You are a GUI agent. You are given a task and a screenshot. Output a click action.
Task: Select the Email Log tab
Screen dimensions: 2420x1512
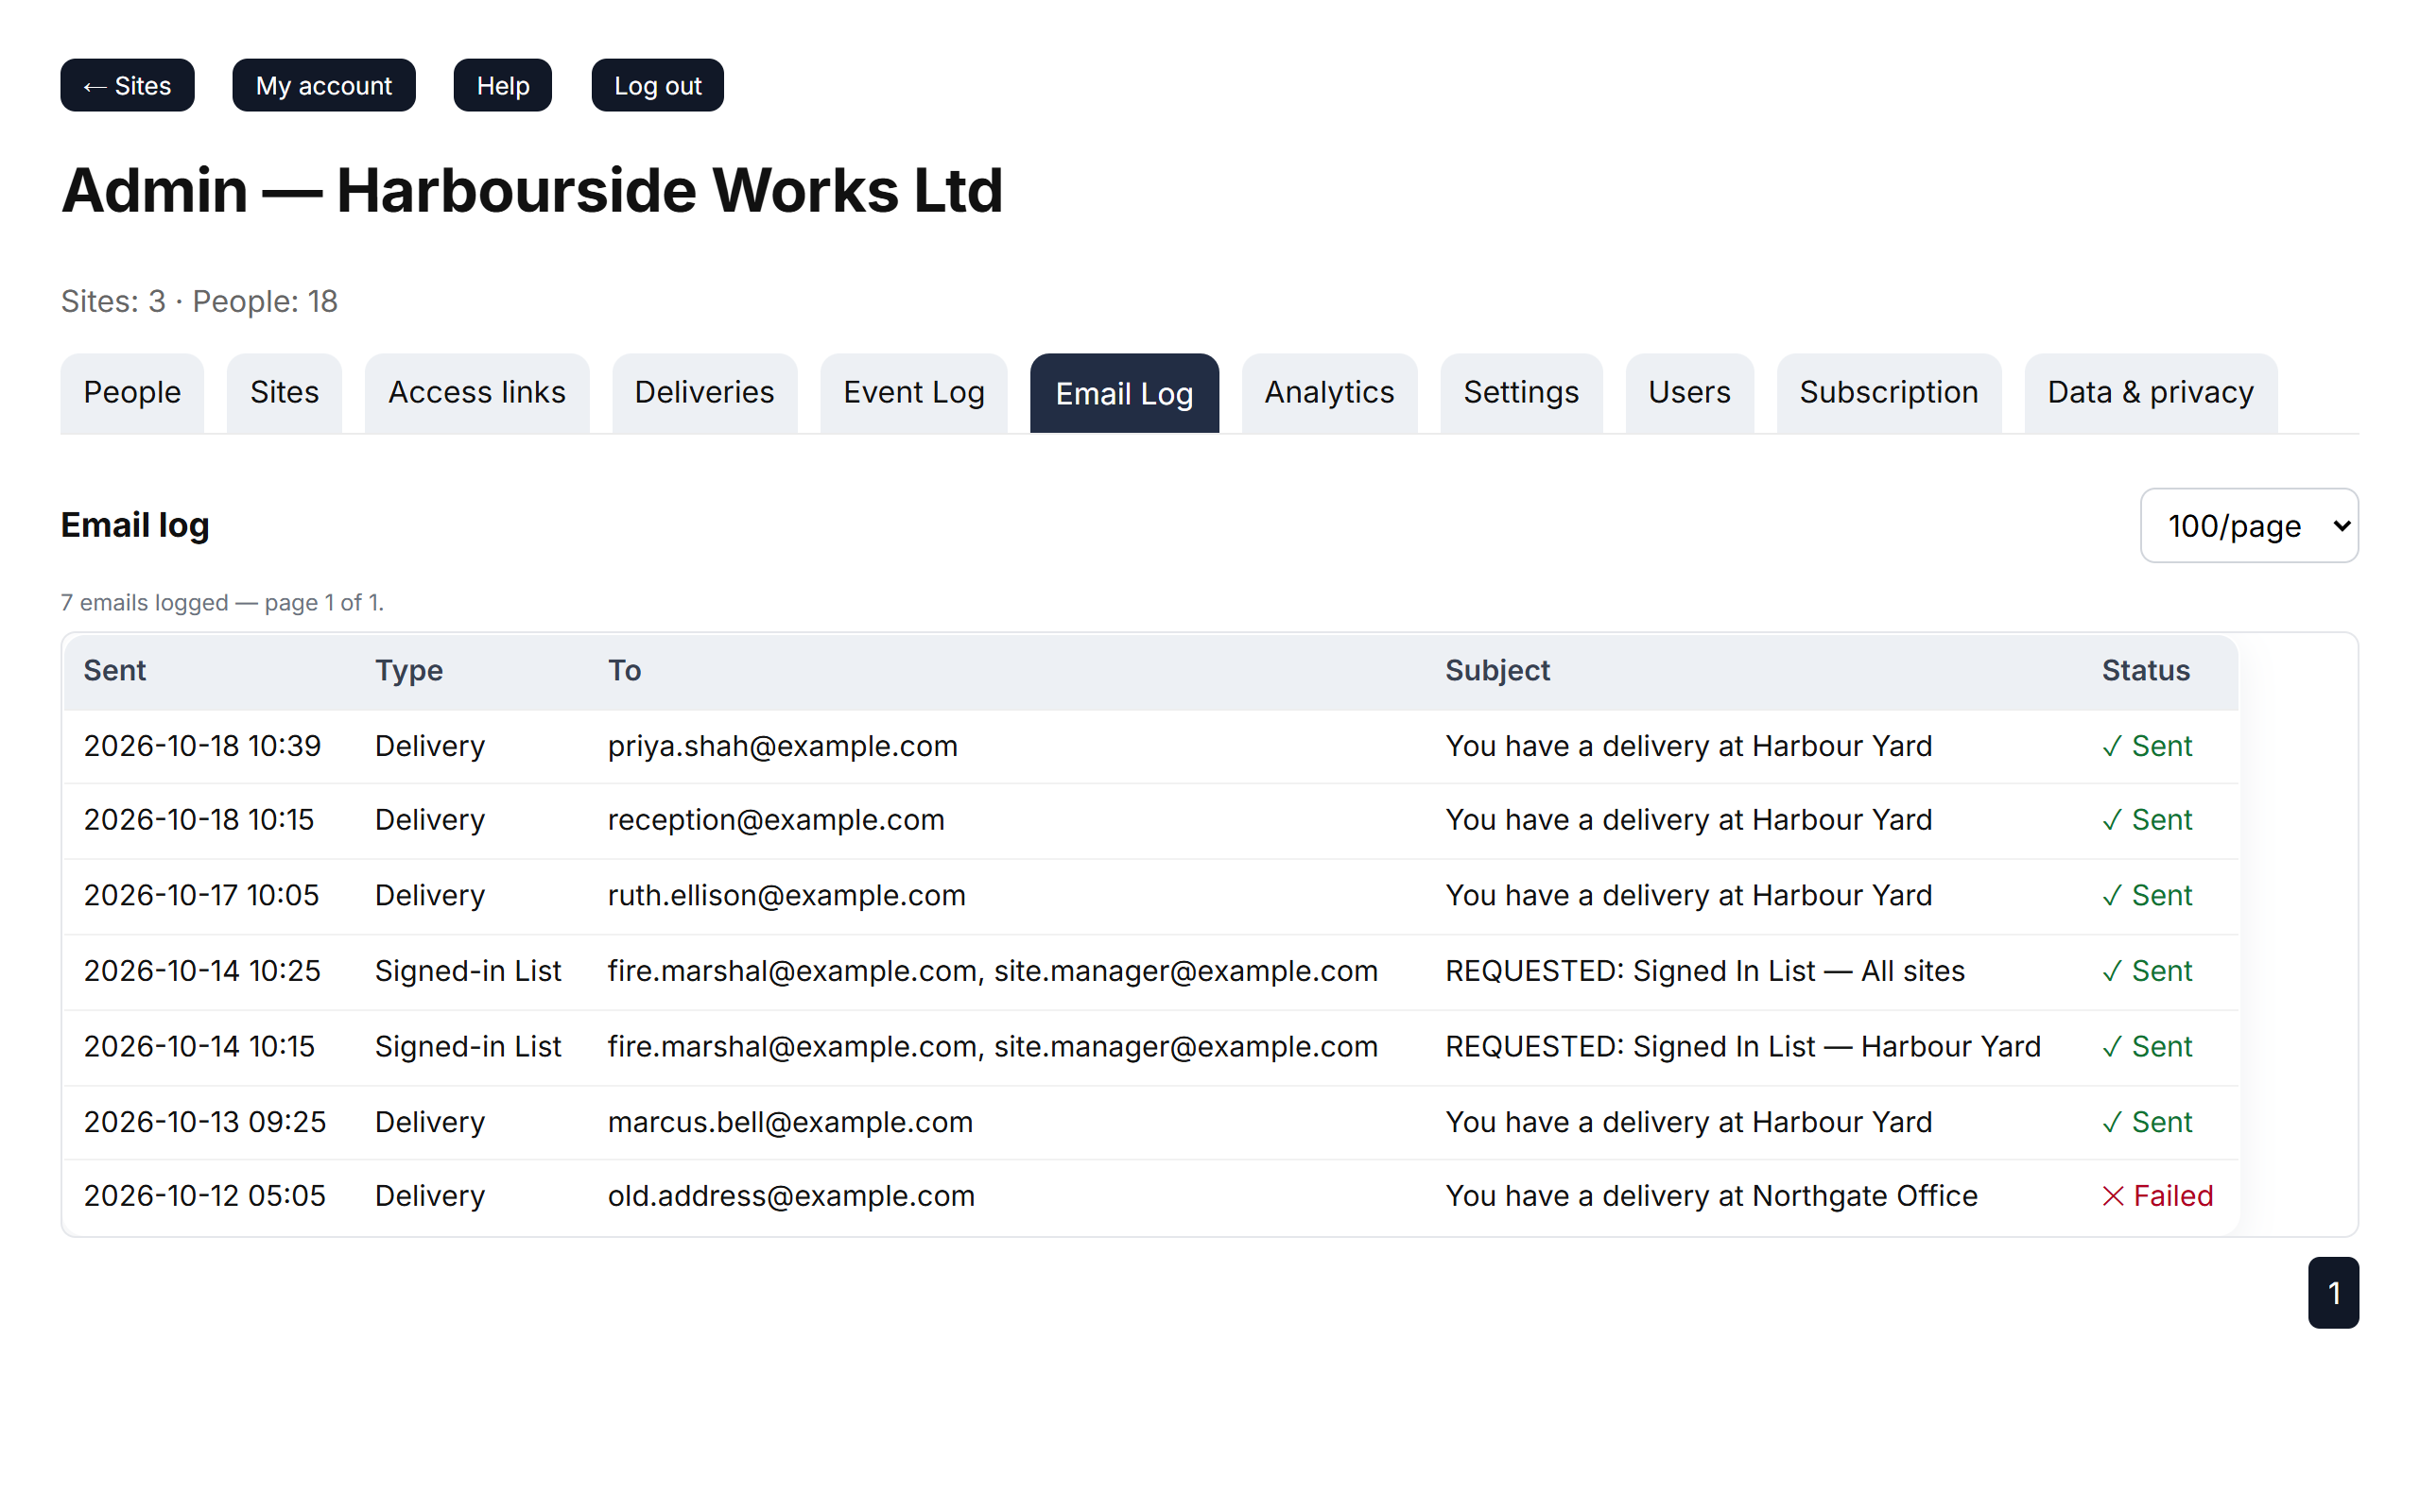click(x=1124, y=393)
